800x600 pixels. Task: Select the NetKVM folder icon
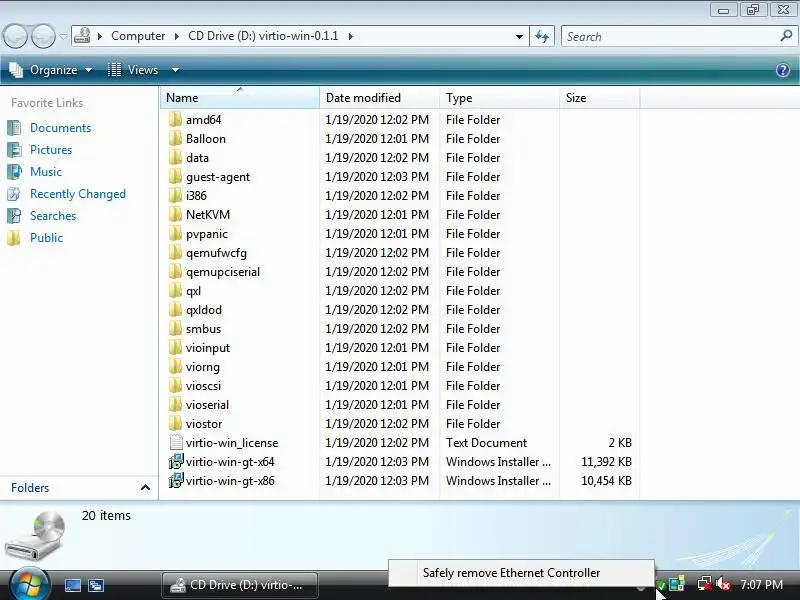coord(175,215)
